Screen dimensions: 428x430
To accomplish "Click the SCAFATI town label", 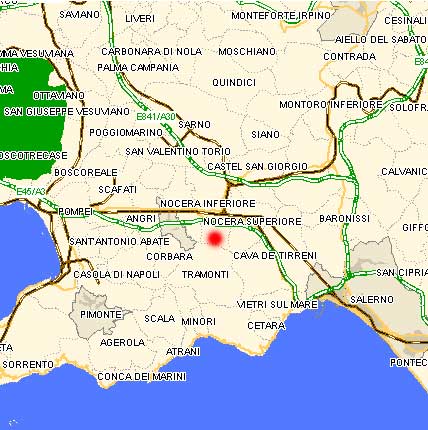I will 118,190.
